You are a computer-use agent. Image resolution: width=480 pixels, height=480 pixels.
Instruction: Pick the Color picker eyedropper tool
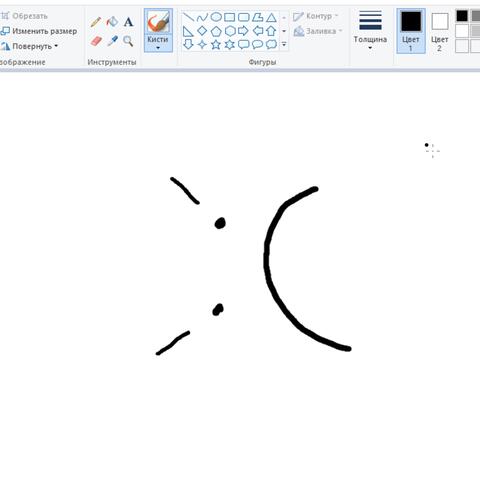pyautogui.click(x=113, y=41)
